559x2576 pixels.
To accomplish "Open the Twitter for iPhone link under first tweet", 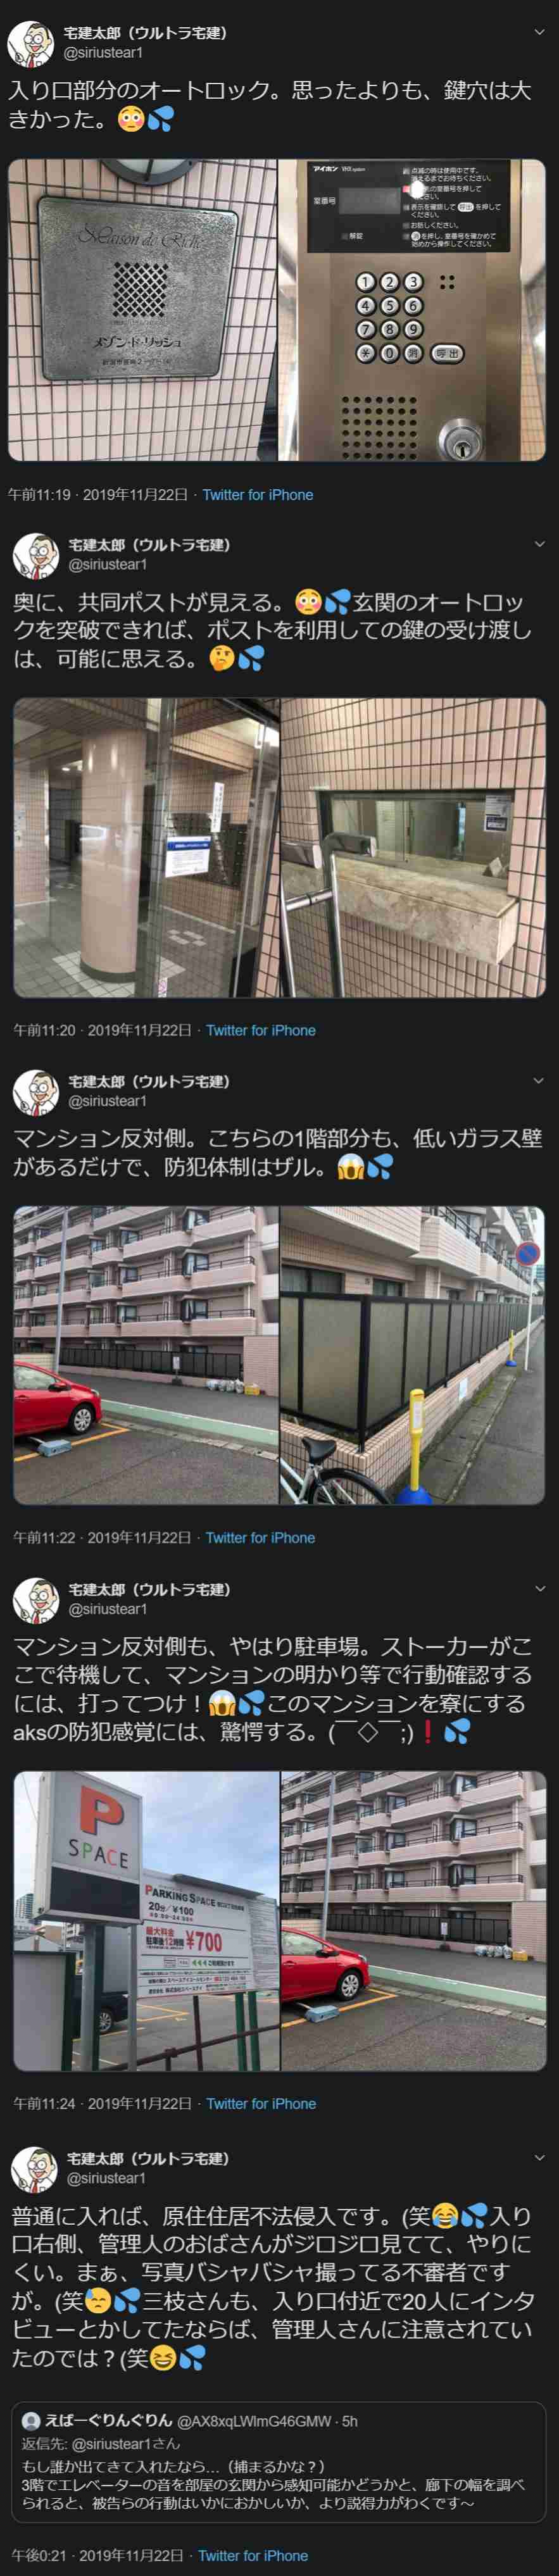I will pos(258,495).
